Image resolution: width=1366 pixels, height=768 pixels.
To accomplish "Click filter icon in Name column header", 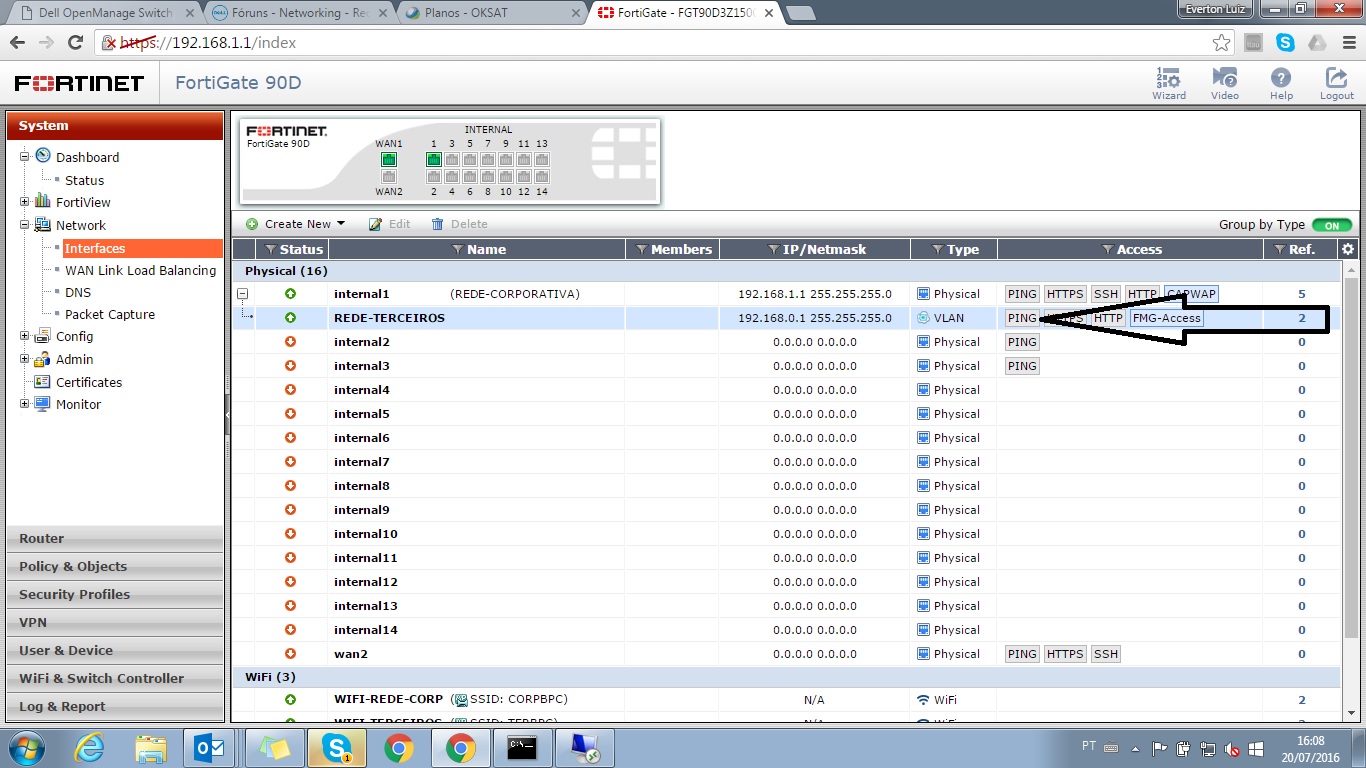I will pos(458,250).
